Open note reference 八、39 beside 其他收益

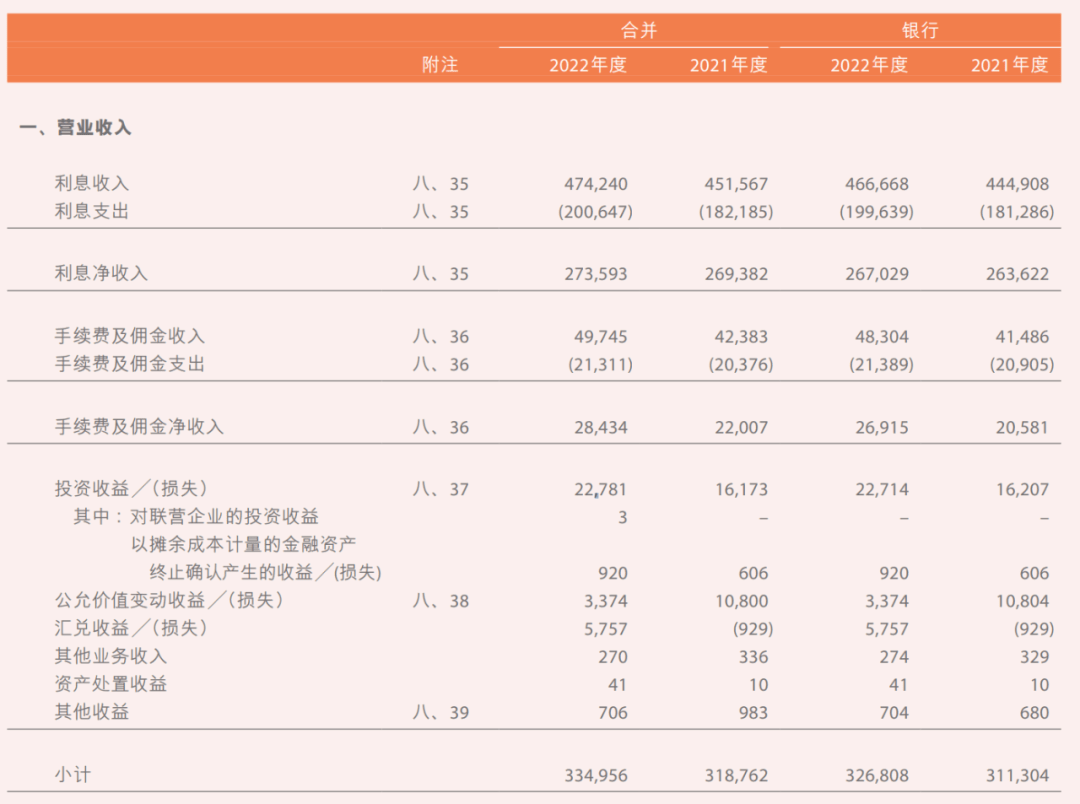[442, 713]
